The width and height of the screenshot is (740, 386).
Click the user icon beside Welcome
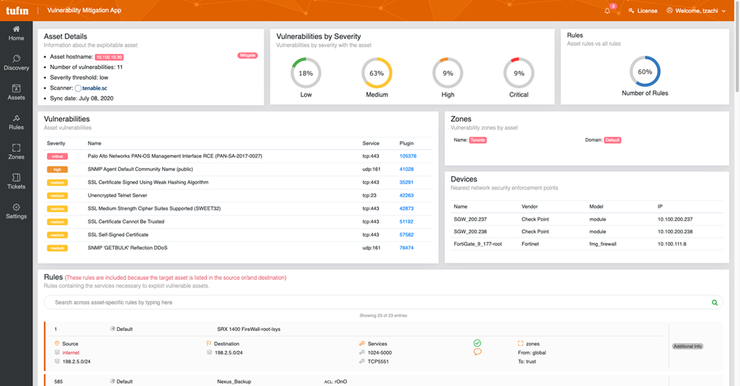click(669, 10)
